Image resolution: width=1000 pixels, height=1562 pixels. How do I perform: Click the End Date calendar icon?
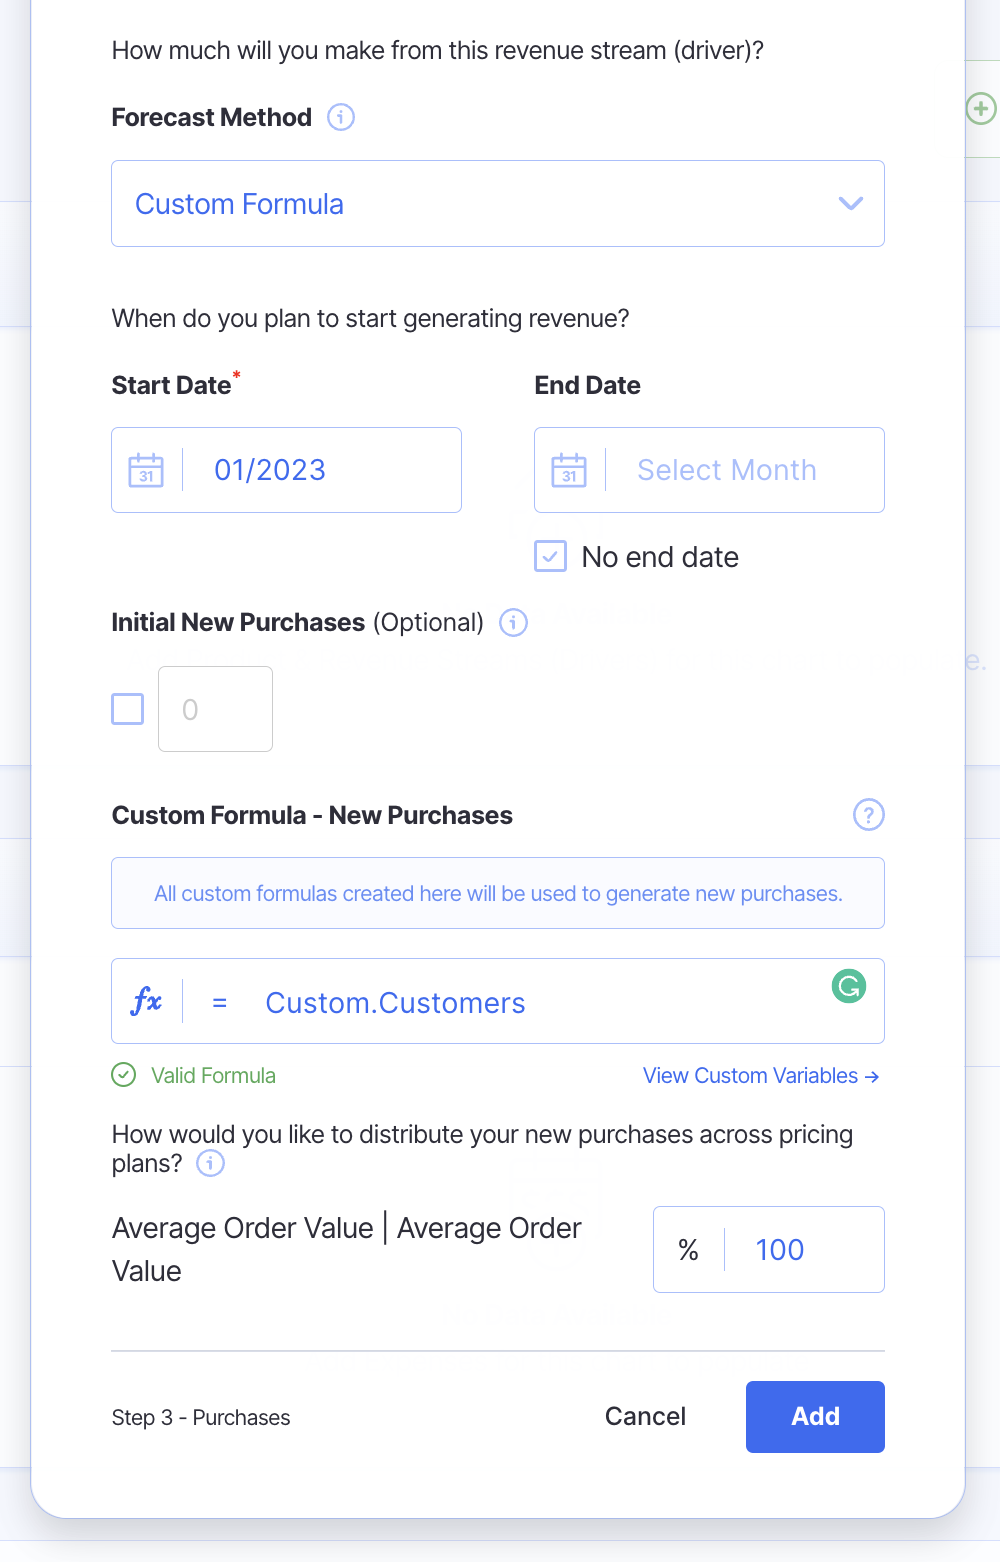(569, 470)
